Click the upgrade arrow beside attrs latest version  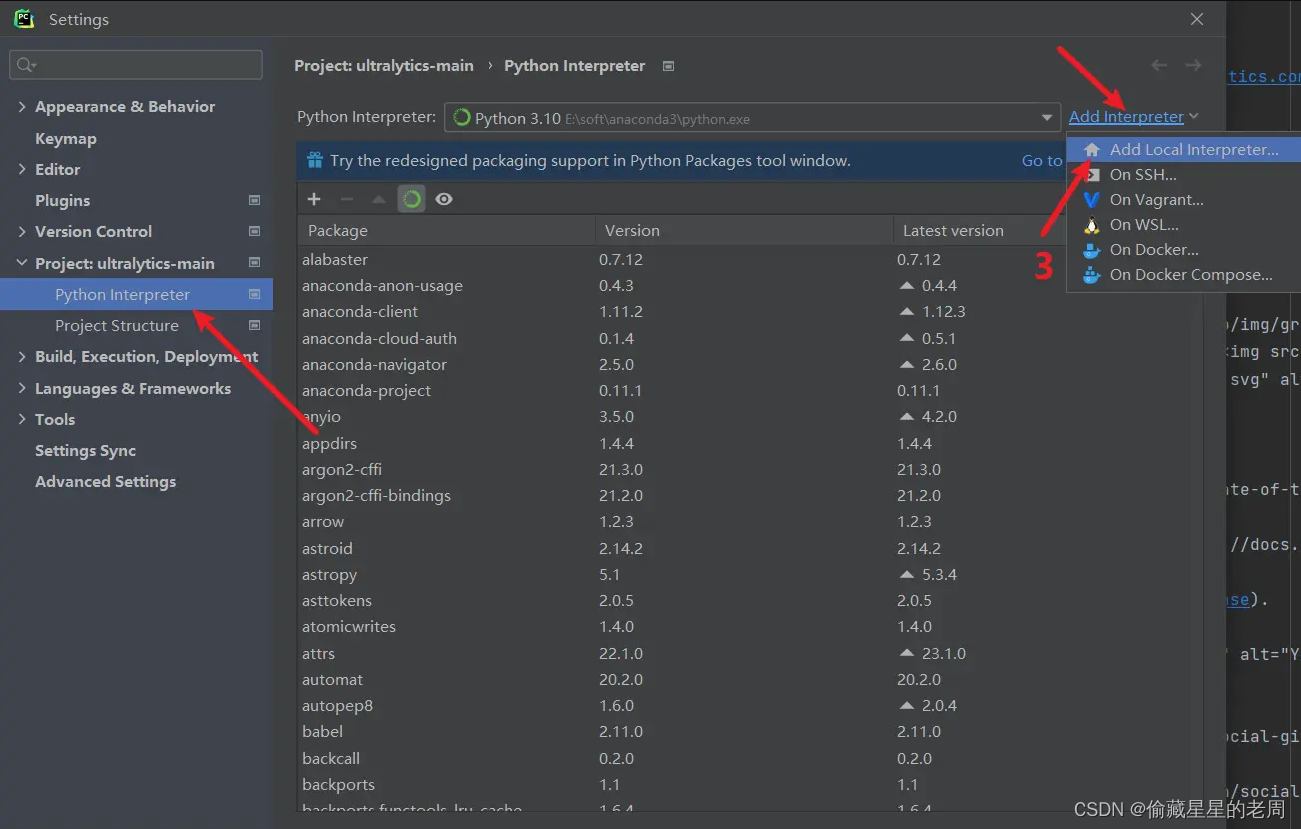tap(907, 653)
